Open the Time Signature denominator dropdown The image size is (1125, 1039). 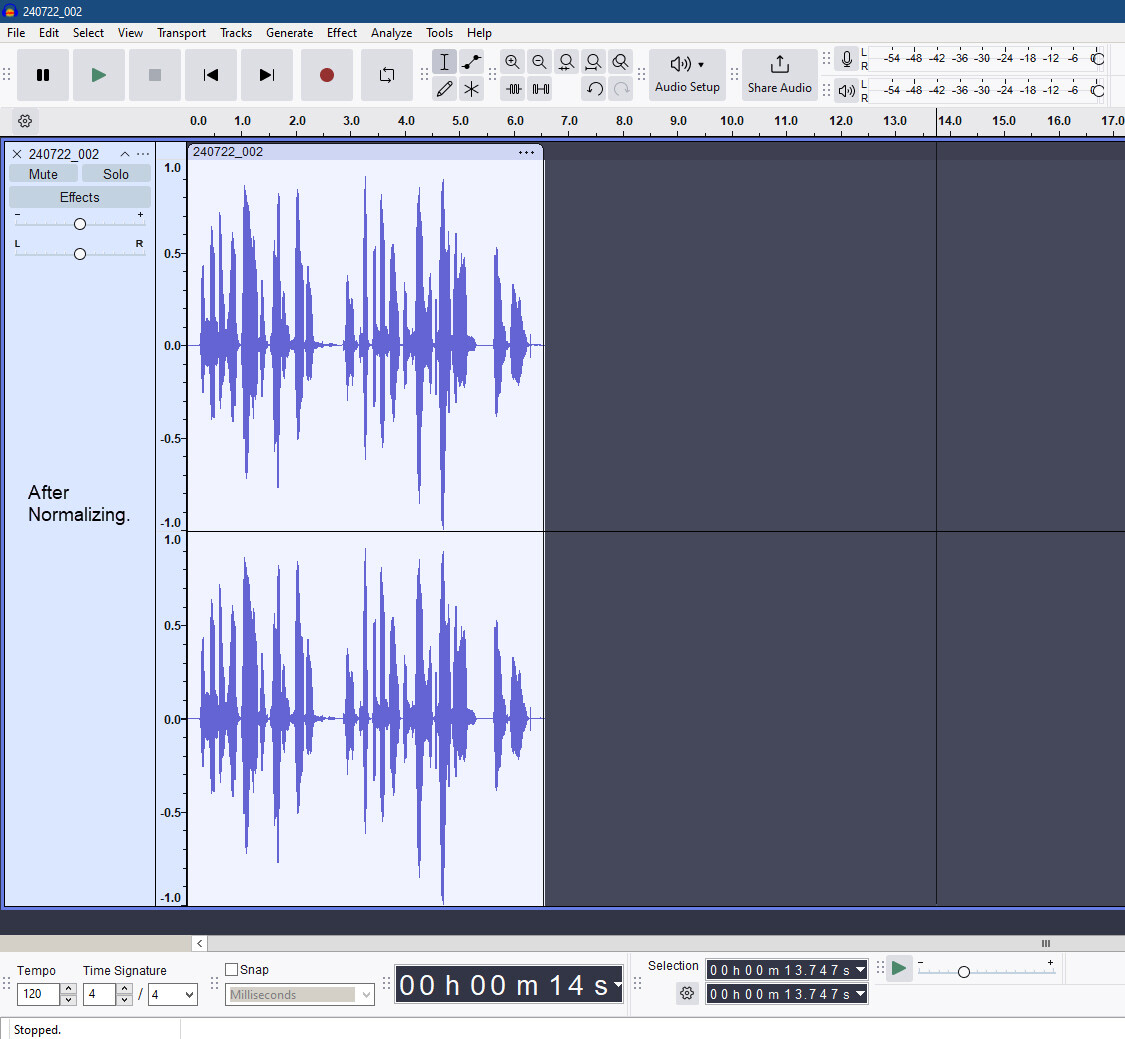(x=172, y=994)
